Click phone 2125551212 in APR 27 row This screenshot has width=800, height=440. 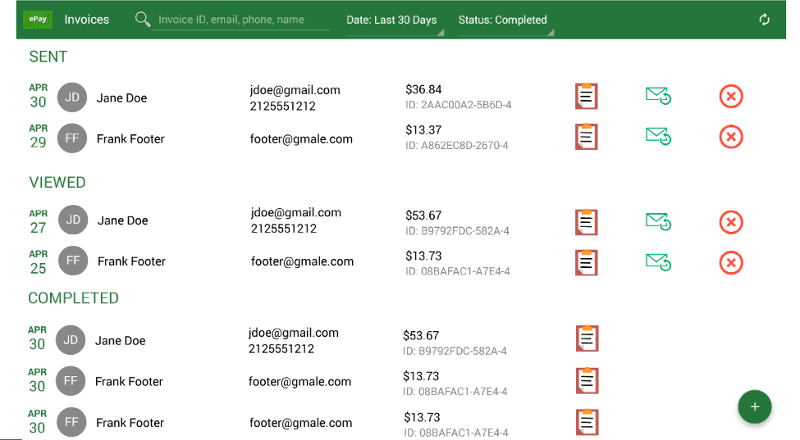click(284, 229)
